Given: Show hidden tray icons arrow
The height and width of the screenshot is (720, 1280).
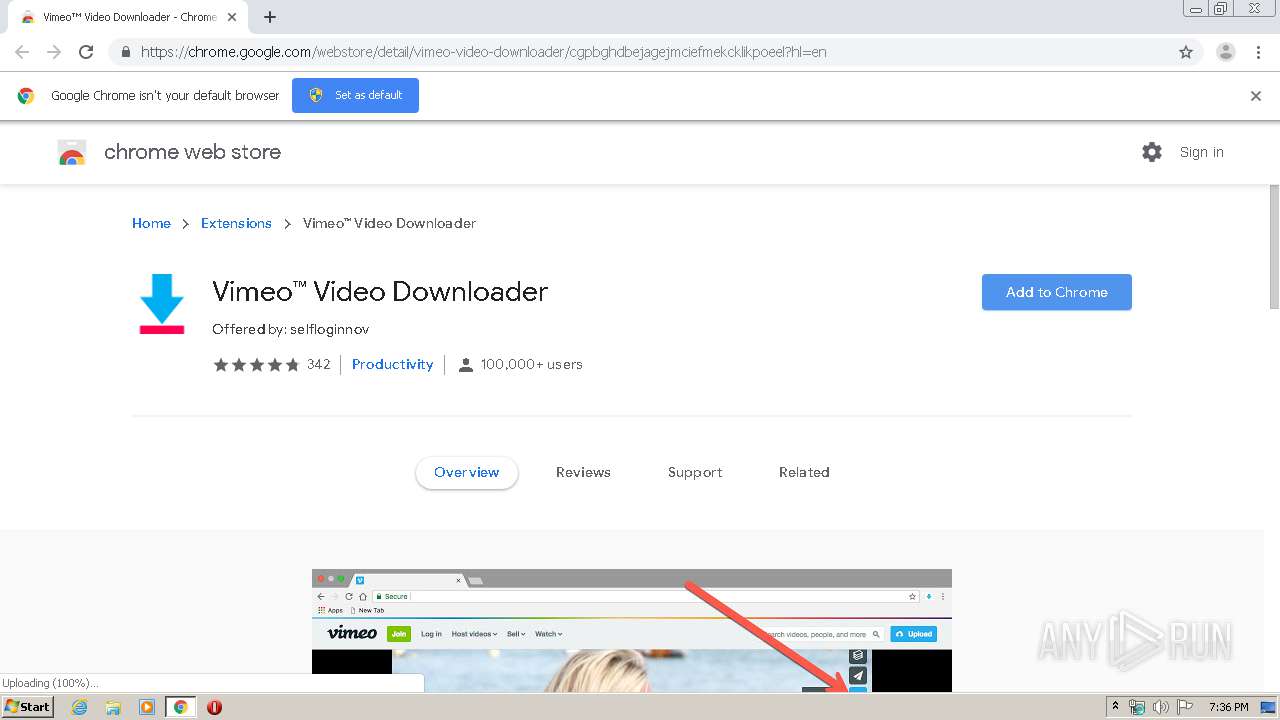Looking at the screenshot, I should click(1115, 707).
